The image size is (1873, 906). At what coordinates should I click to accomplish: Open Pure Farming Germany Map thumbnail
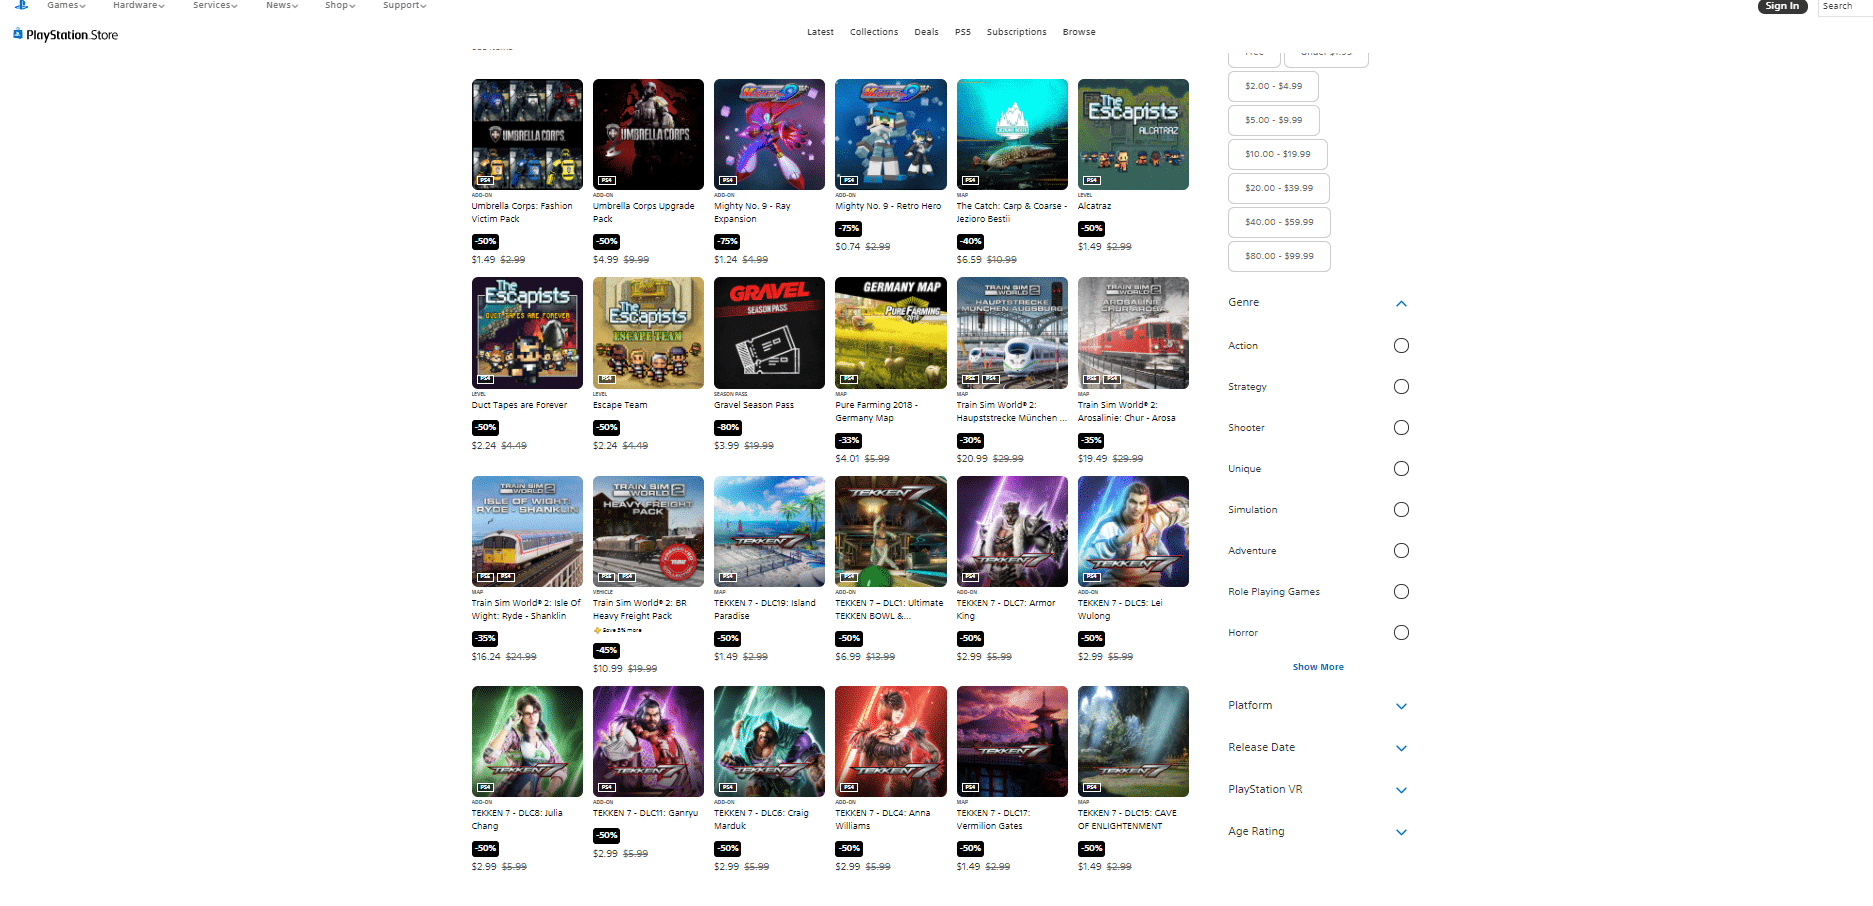tap(890, 333)
